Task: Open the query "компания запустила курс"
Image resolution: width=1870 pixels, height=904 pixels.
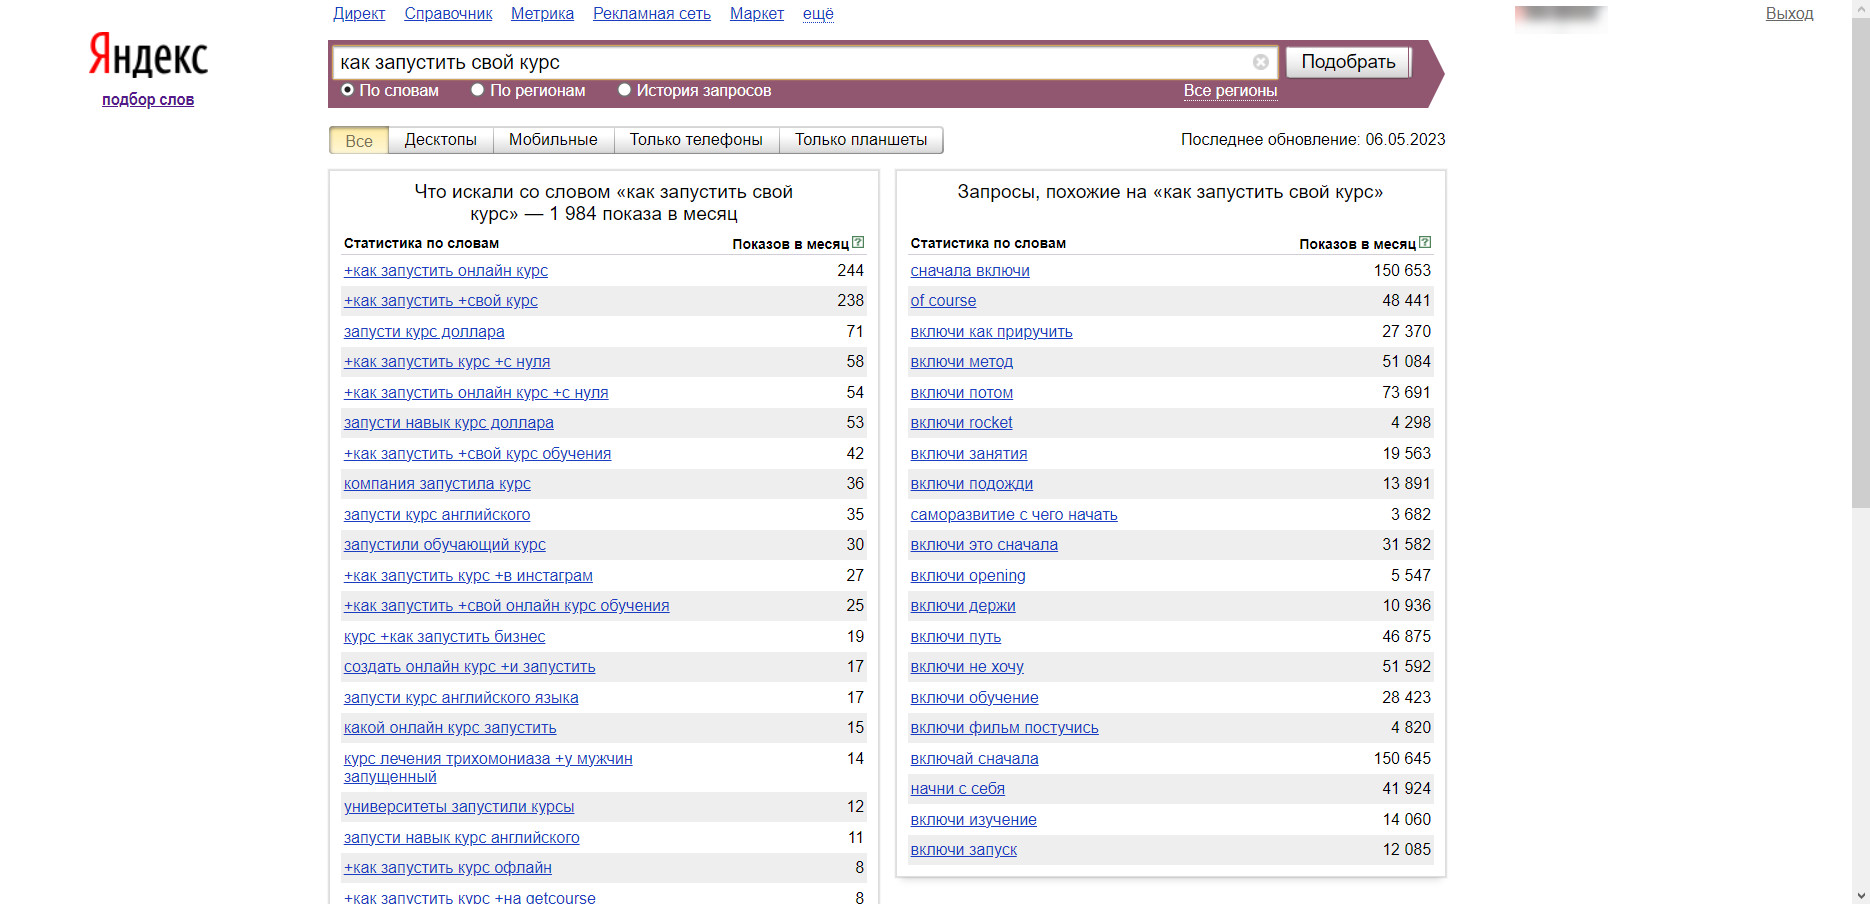Action: (x=437, y=484)
